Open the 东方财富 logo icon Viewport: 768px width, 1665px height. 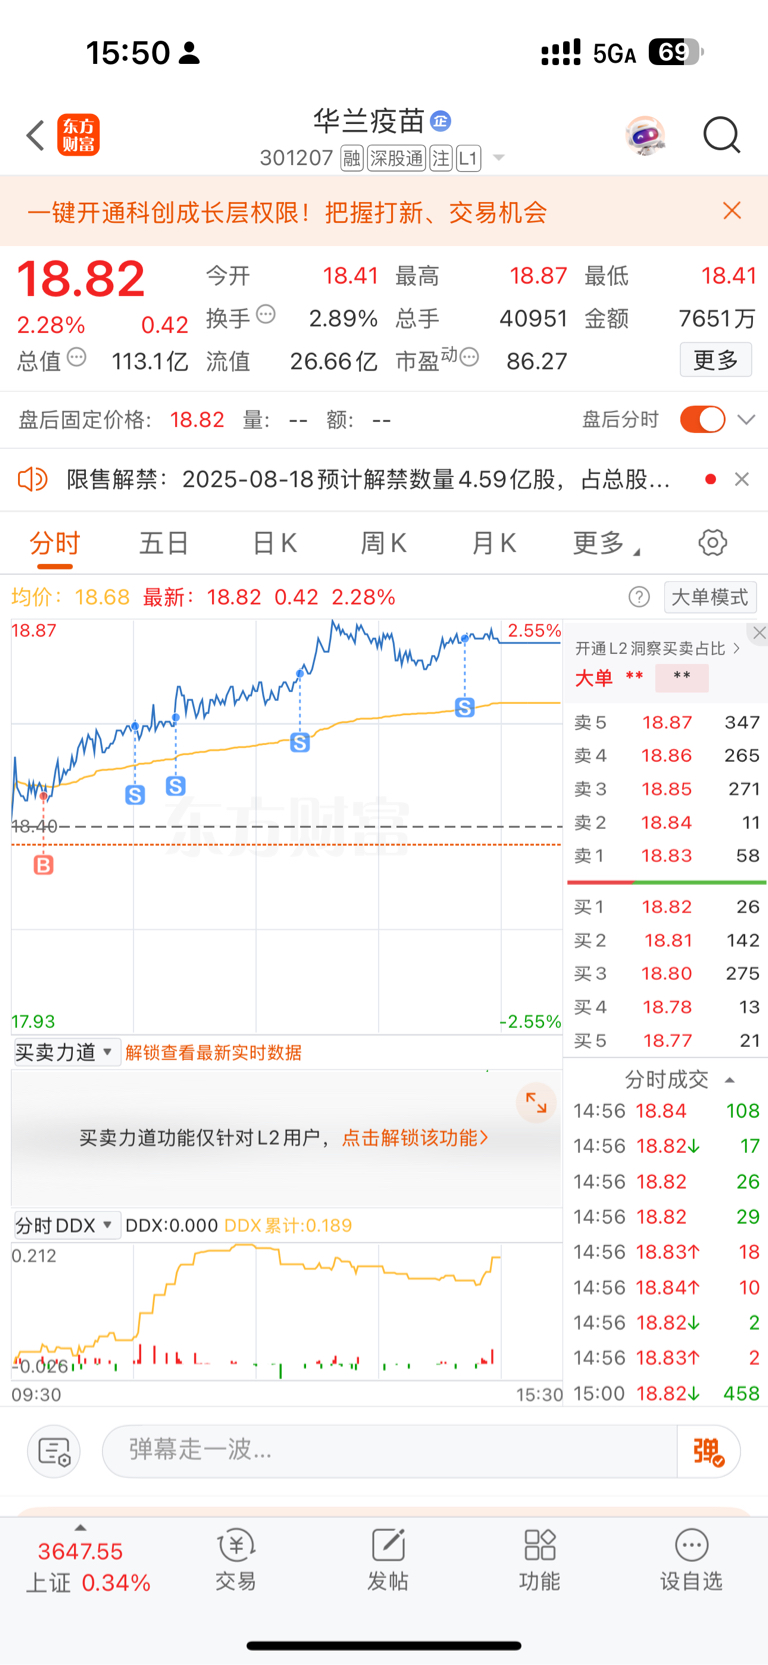click(x=79, y=135)
